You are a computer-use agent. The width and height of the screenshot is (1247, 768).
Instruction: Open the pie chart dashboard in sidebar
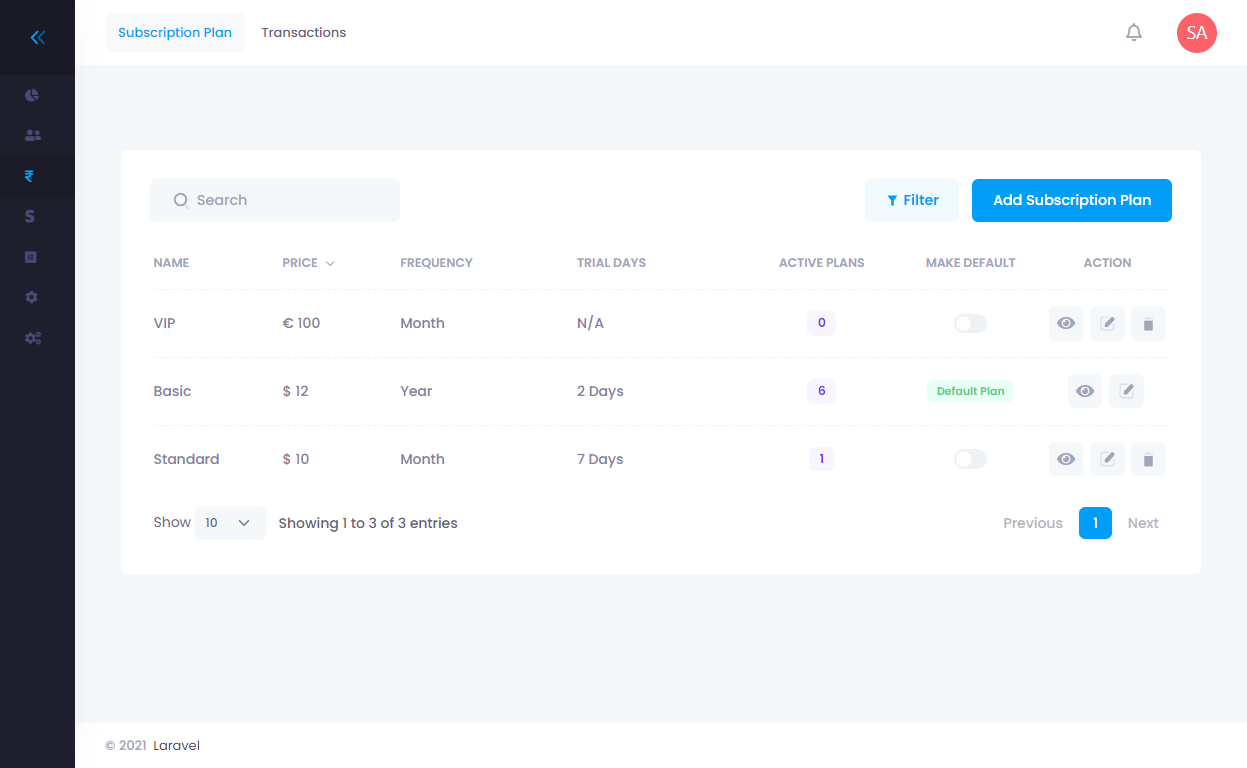[x=32, y=95]
